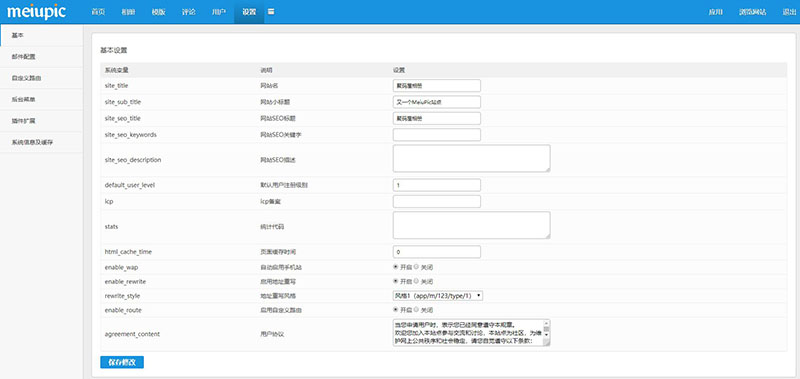The width and height of the screenshot is (800, 379).
Task: Select 基本 in the left sidebar
Action: (x=41, y=35)
